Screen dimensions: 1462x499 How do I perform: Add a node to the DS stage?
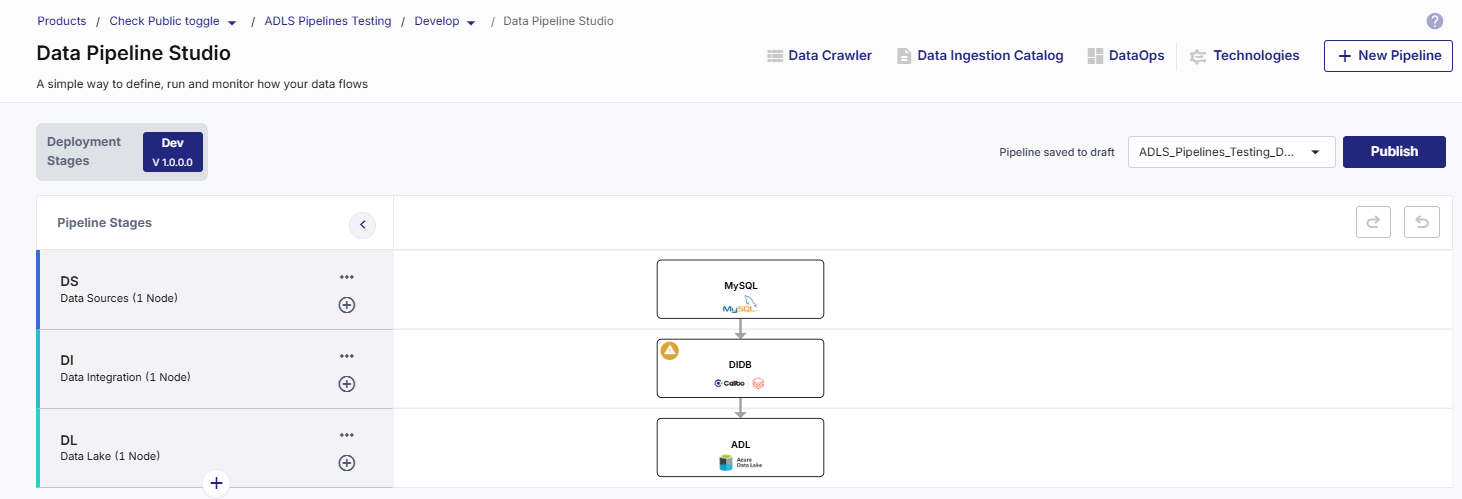(x=347, y=305)
